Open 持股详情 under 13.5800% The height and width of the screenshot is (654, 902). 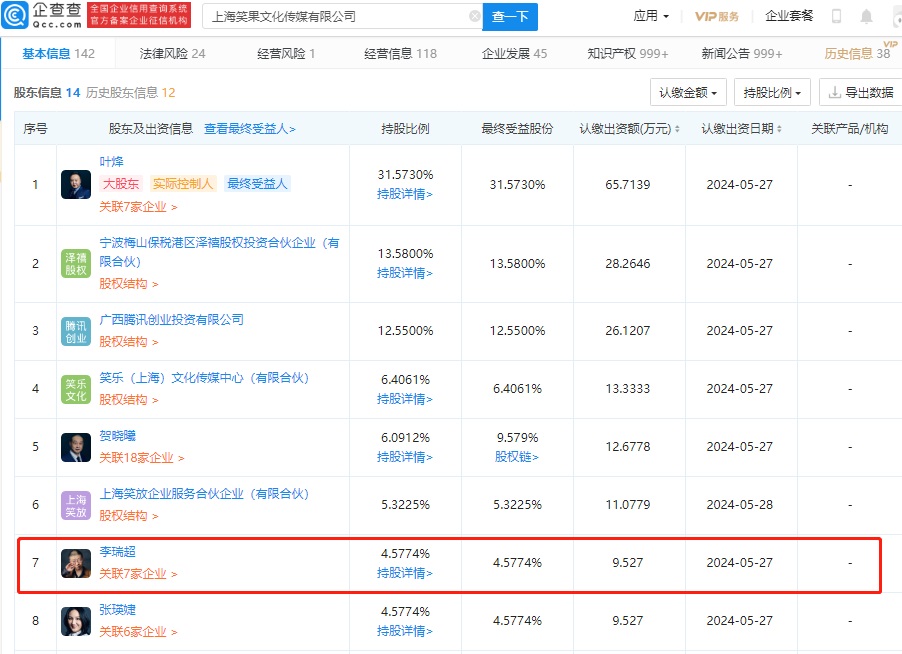pyautogui.click(x=404, y=273)
